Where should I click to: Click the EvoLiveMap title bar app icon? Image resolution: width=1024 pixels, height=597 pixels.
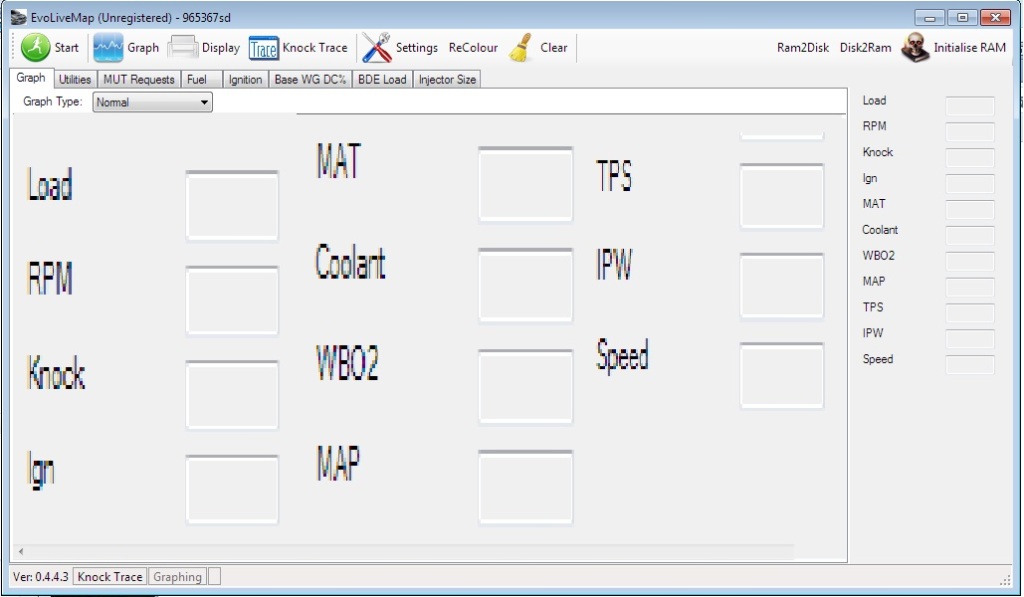tap(18, 17)
